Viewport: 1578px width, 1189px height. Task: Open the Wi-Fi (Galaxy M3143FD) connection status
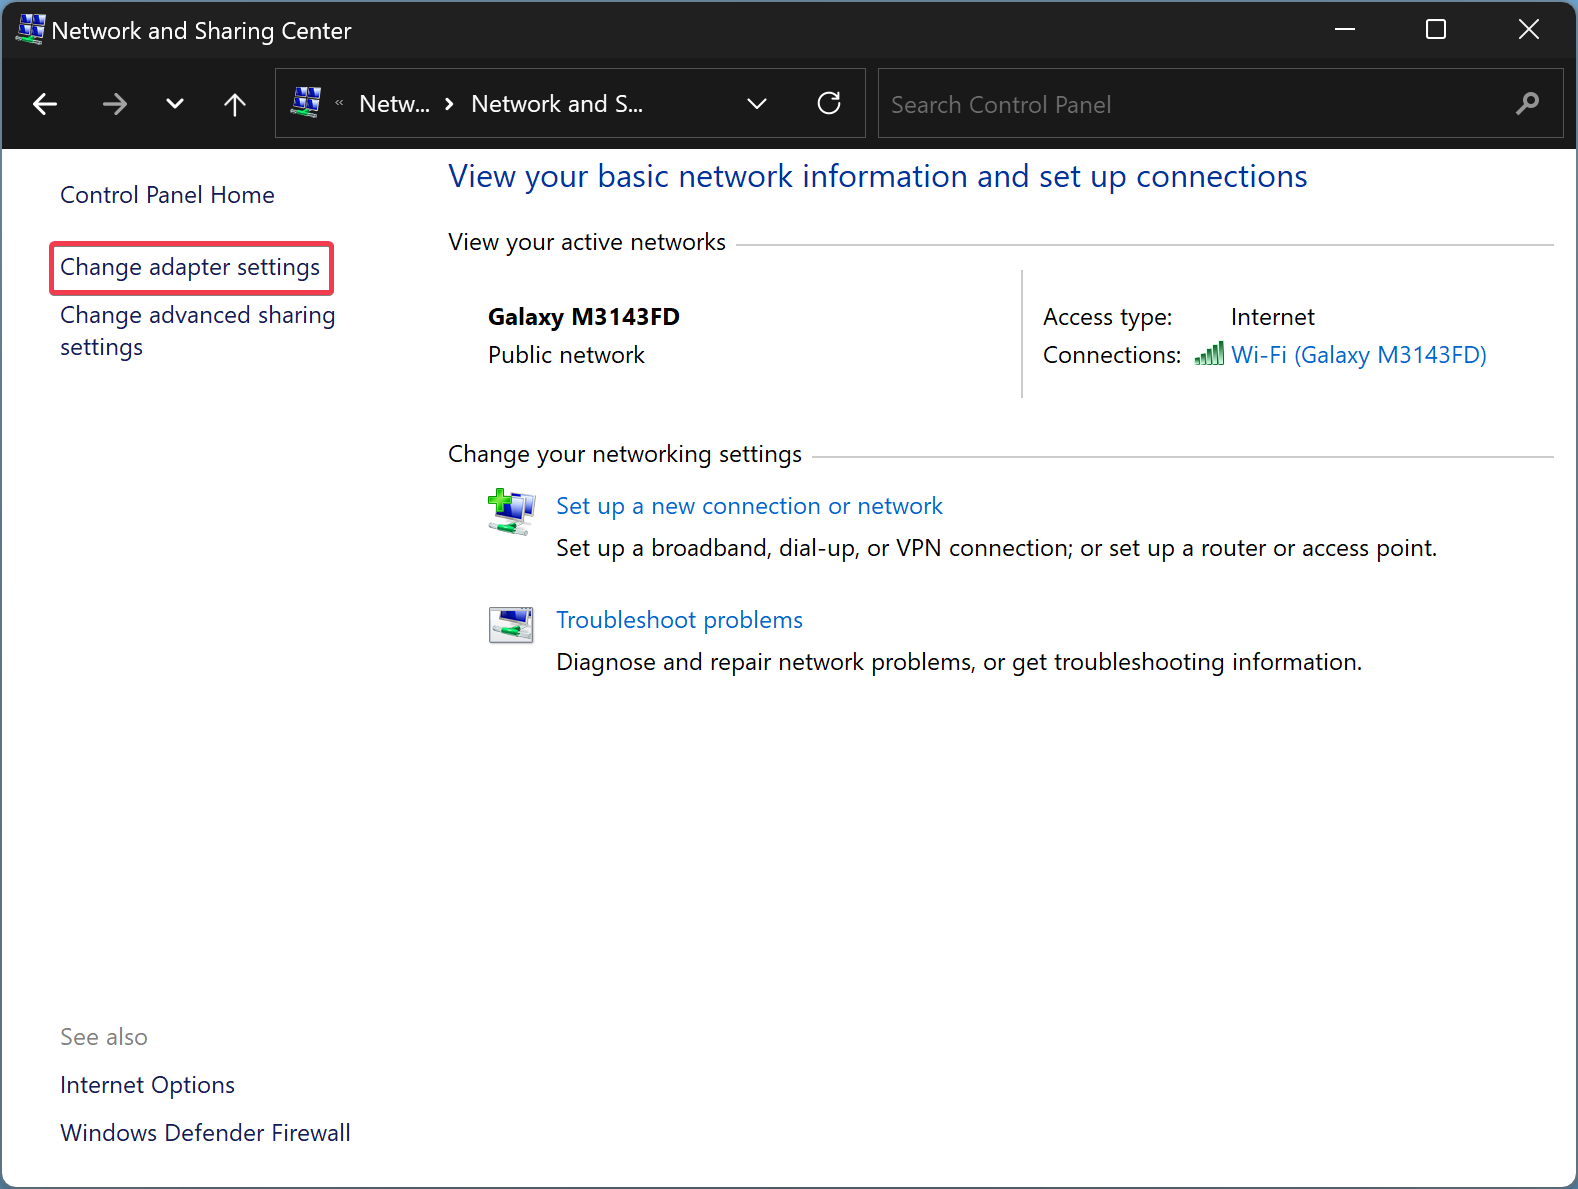1358,355
